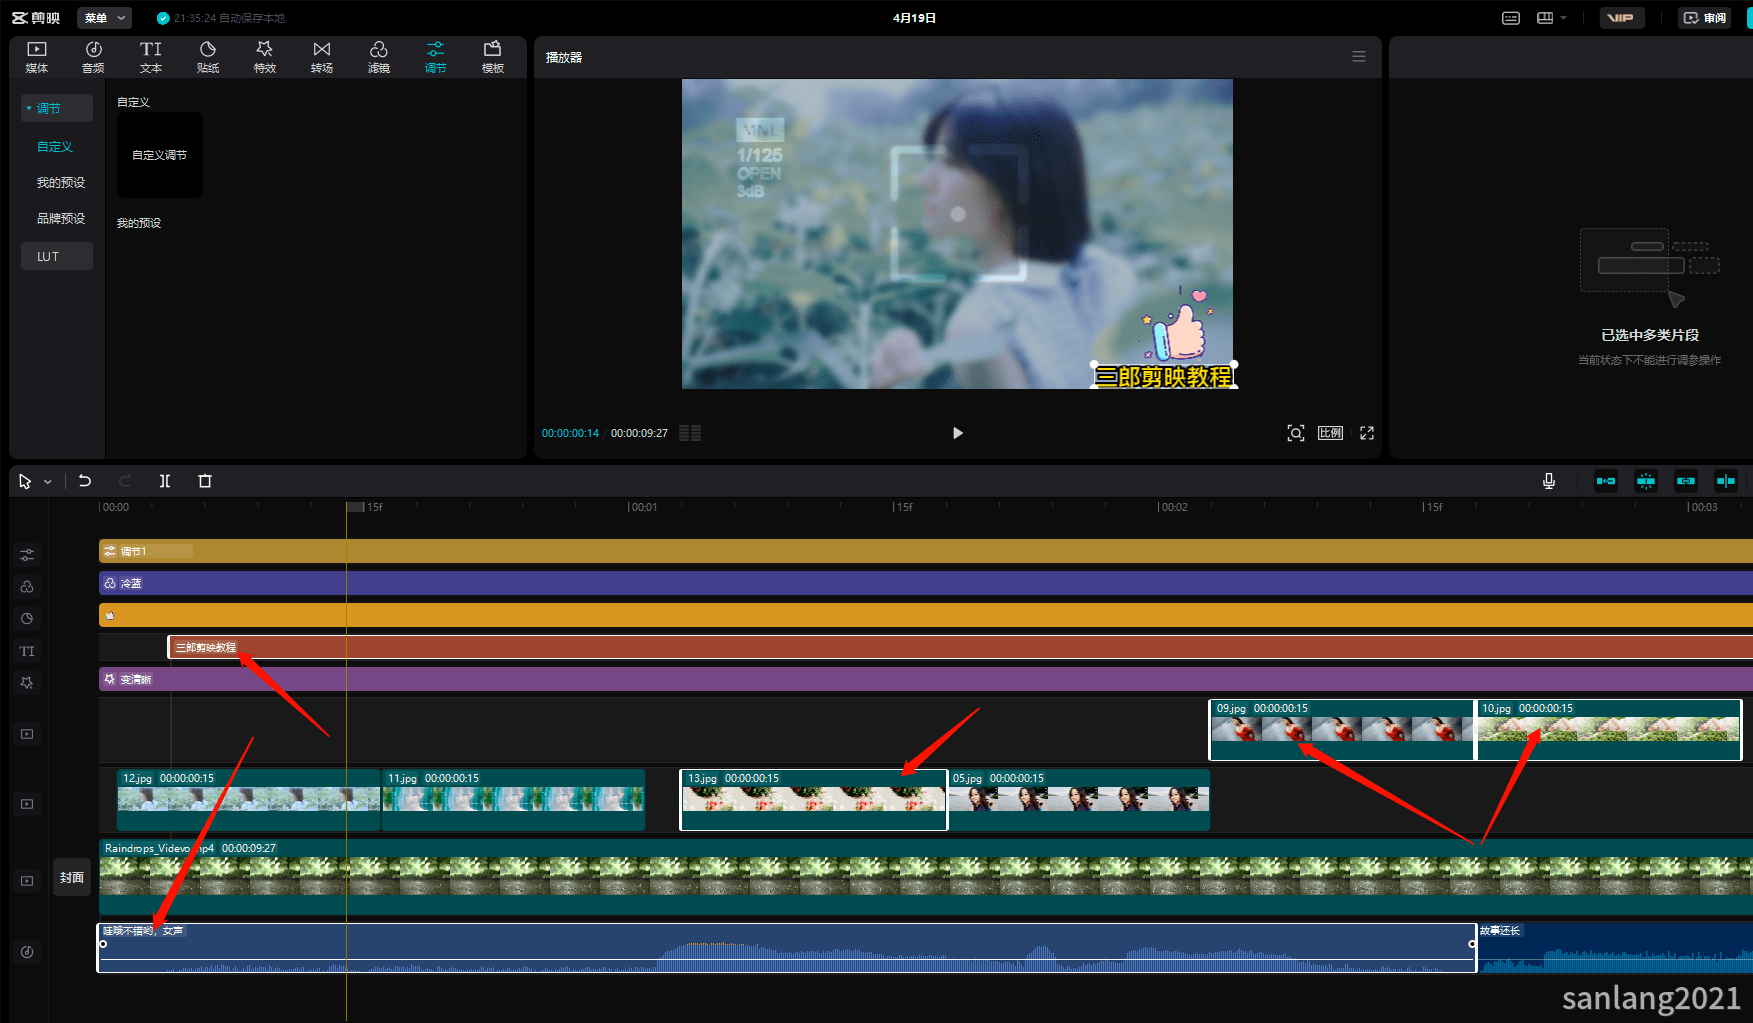Select the 13.jpg clip

[x=813, y=800]
